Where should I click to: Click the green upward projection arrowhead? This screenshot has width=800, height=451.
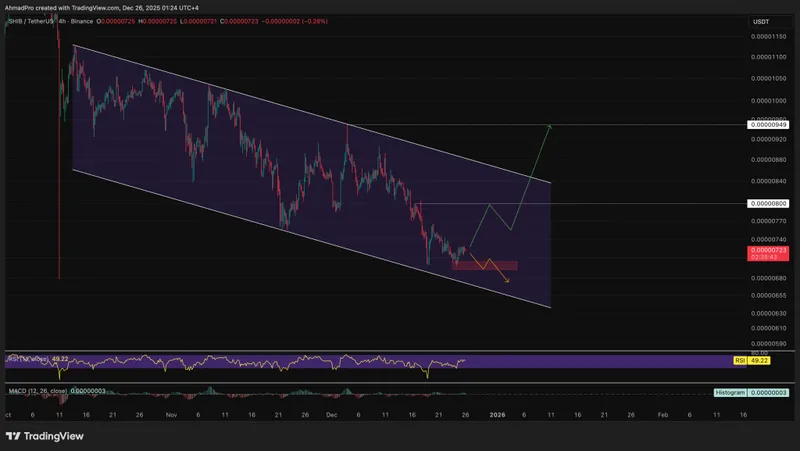tap(550, 127)
